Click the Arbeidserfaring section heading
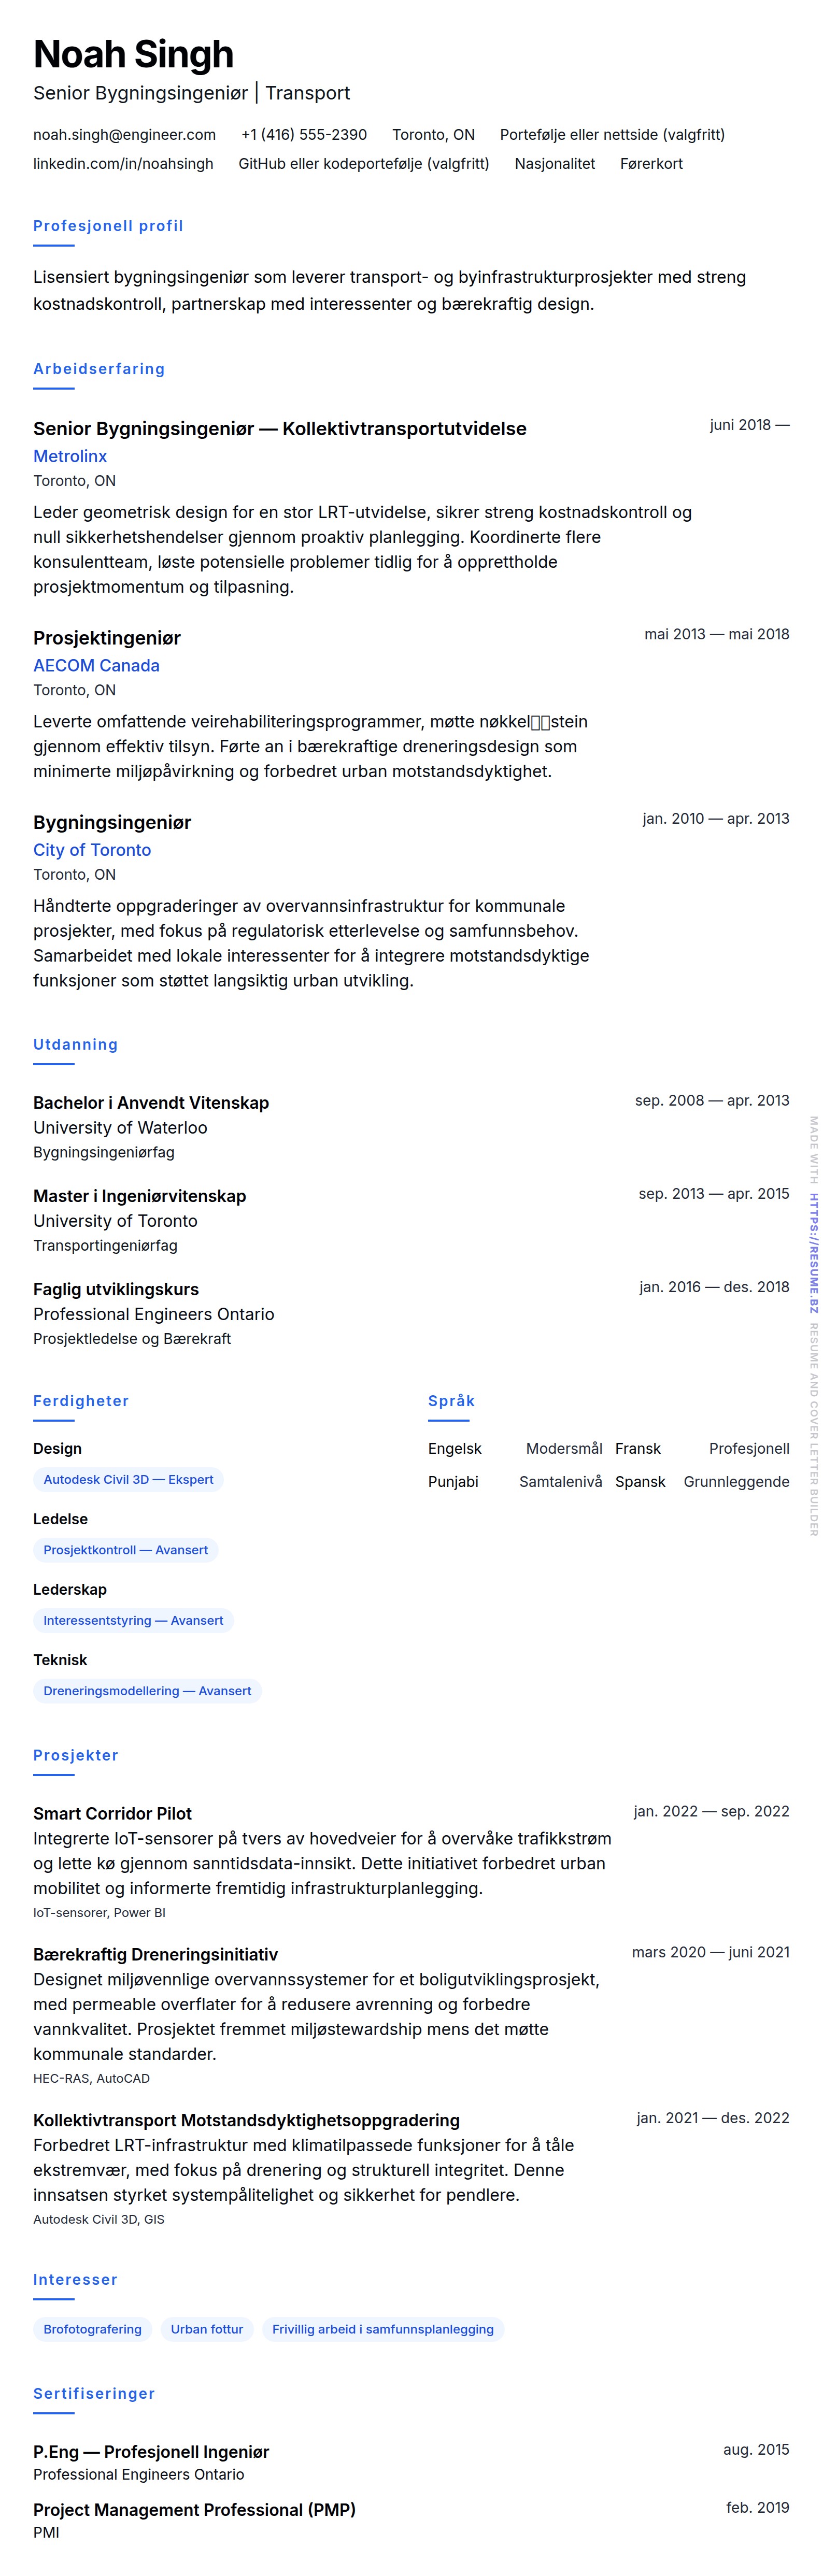823x2576 pixels. 99,369
